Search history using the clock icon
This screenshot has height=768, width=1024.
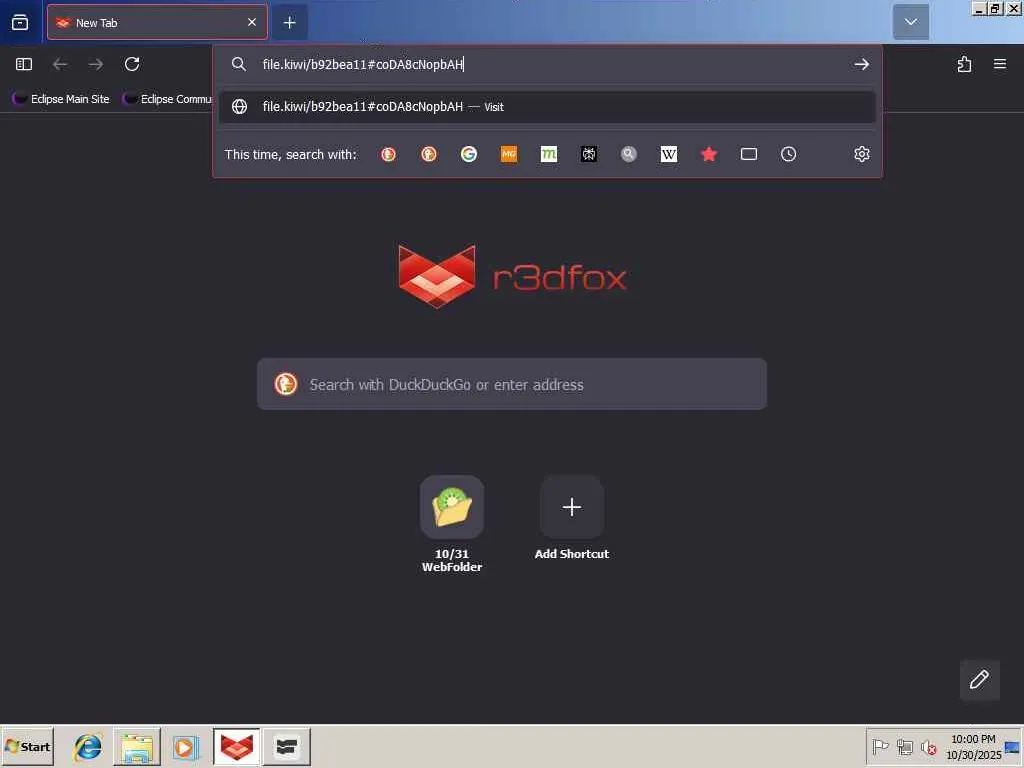(788, 154)
